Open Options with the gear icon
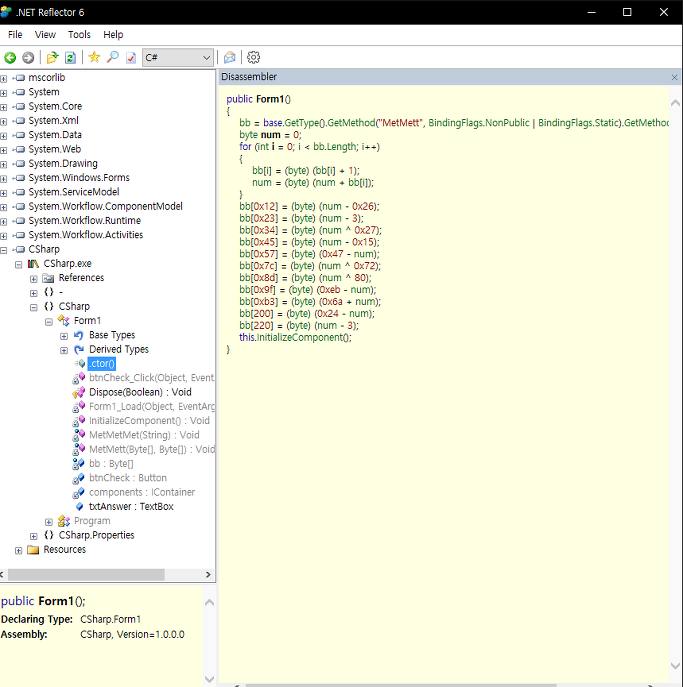Screen dimensions: 683x687 pos(253,57)
